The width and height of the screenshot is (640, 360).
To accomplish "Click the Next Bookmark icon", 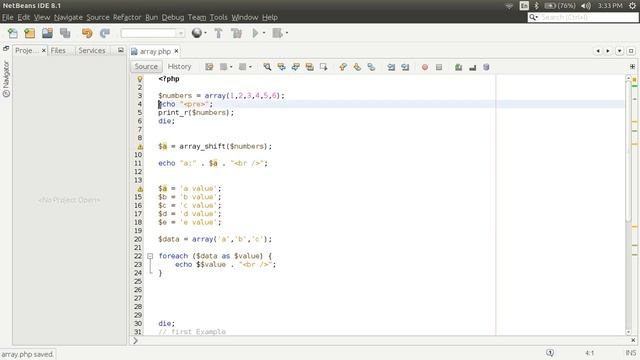I will 357,67.
